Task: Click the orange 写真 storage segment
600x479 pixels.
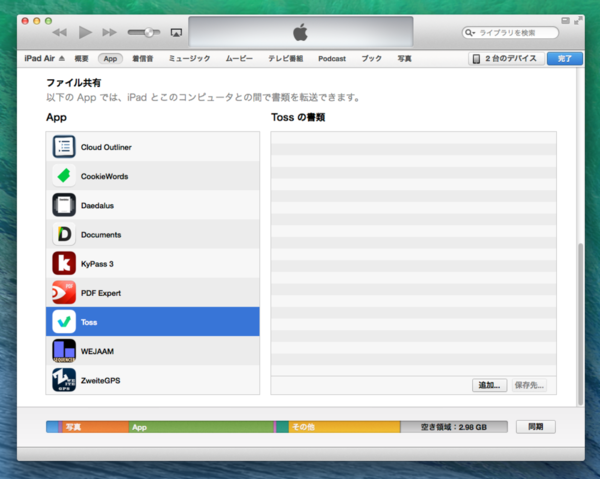Action: [x=95, y=427]
